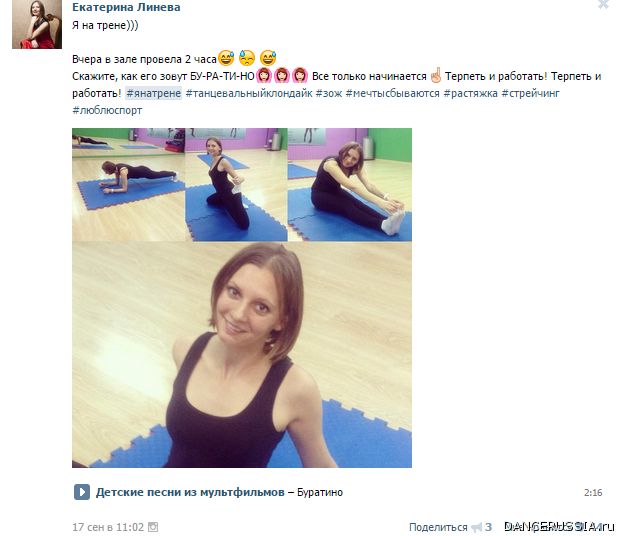Open the #мечтысбываются hashtag
This screenshot has height=536, width=621.
392,93
